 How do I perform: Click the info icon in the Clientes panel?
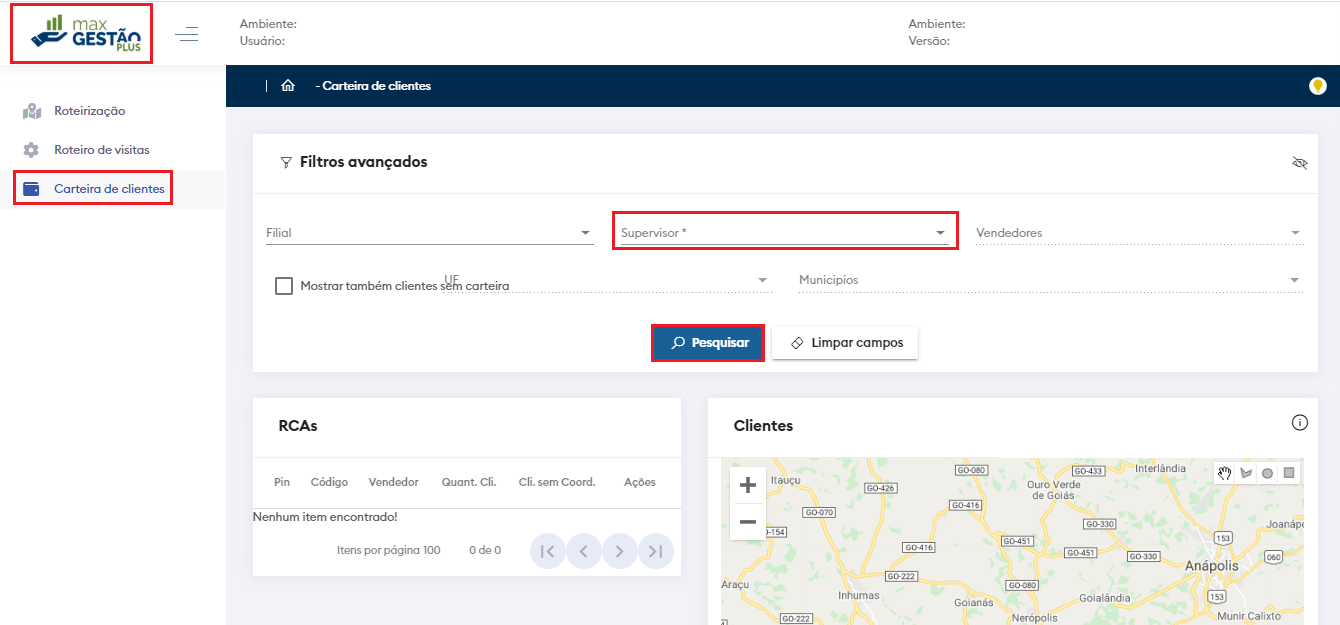1299,423
